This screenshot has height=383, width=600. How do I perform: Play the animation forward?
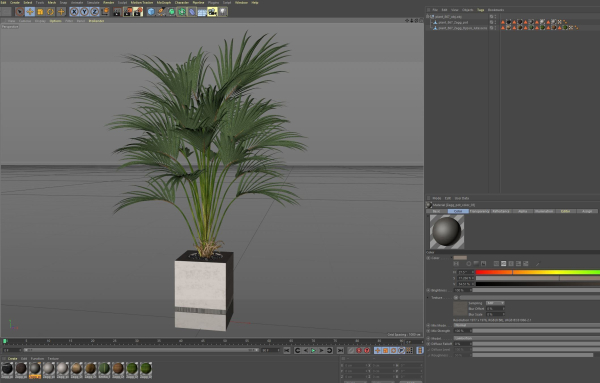click(313, 350)
